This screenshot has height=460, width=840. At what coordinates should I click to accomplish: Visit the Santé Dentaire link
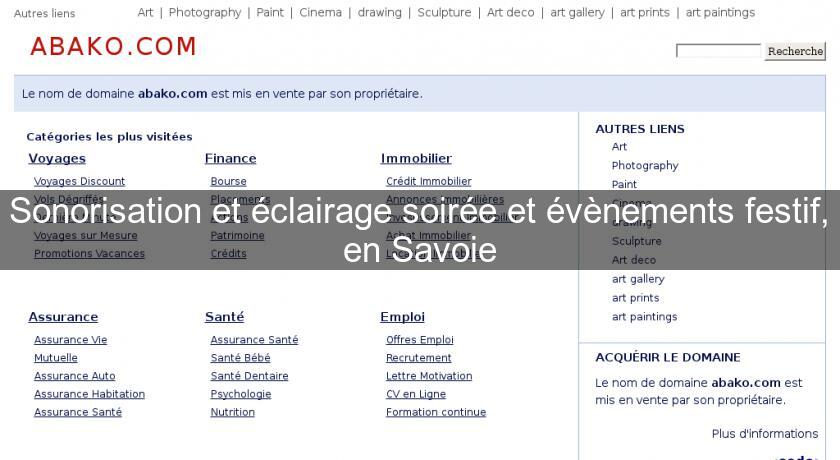click(x=250, y=376)
